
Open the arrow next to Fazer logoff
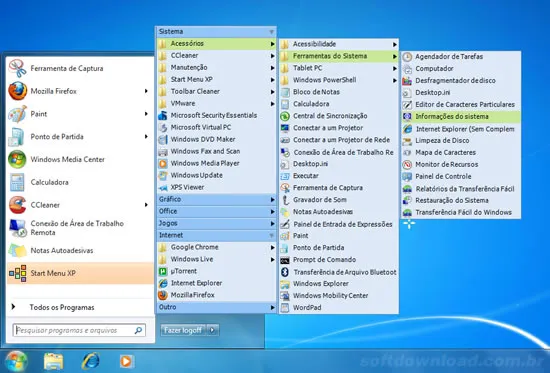[x=213, y=330]
